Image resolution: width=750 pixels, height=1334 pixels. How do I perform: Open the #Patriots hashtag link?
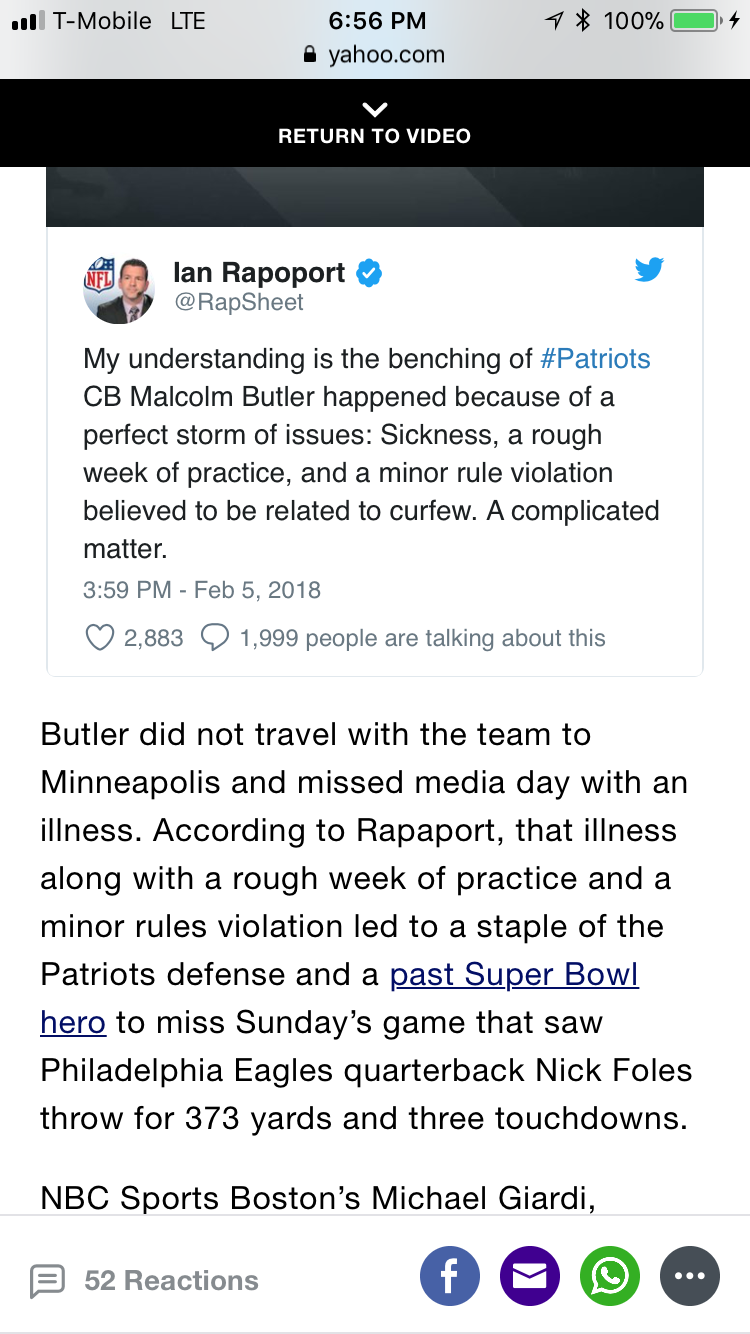(595, 359)
